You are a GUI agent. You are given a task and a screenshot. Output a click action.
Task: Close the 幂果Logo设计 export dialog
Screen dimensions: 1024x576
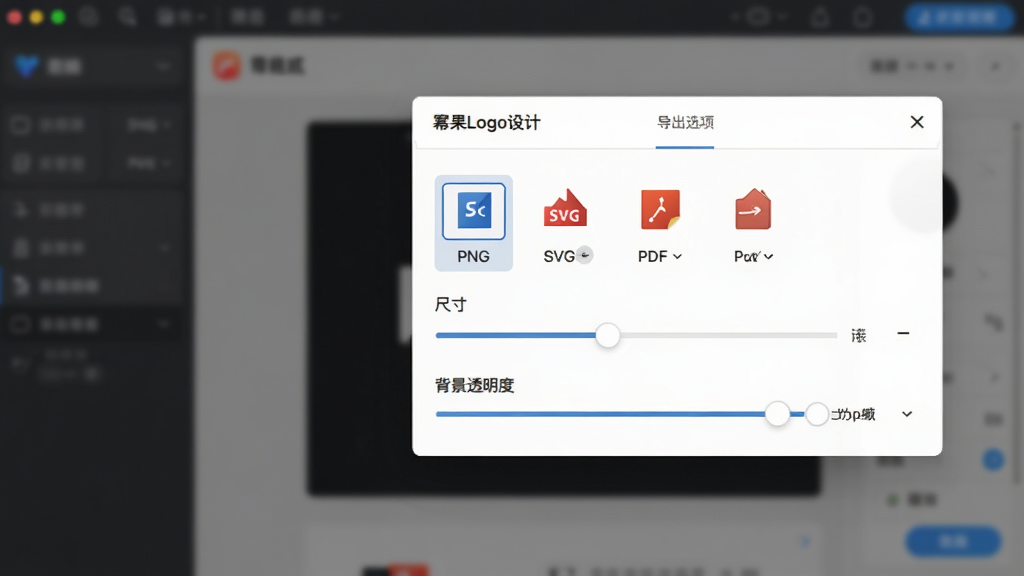917,122
